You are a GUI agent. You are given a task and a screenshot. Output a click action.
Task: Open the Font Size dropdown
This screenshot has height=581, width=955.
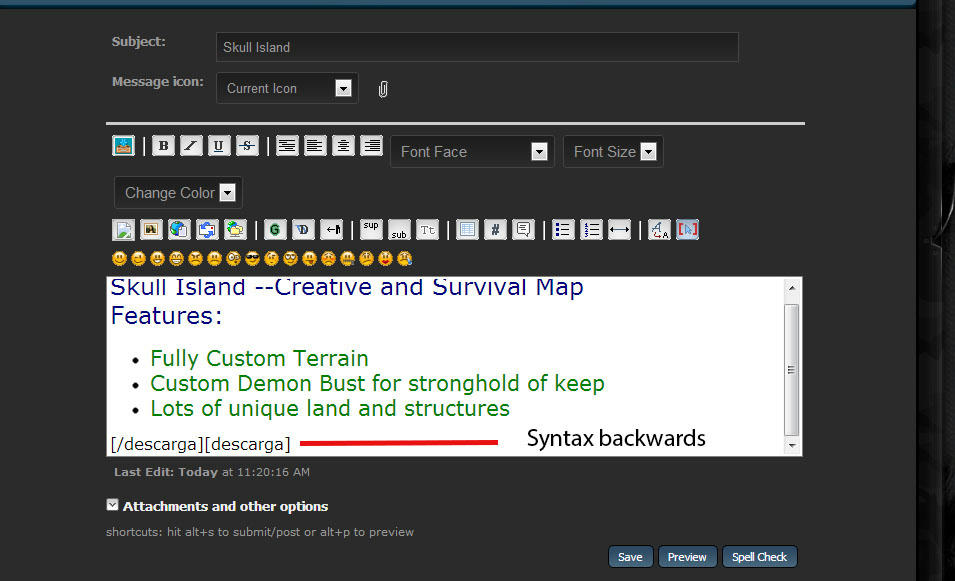point(613,152)
